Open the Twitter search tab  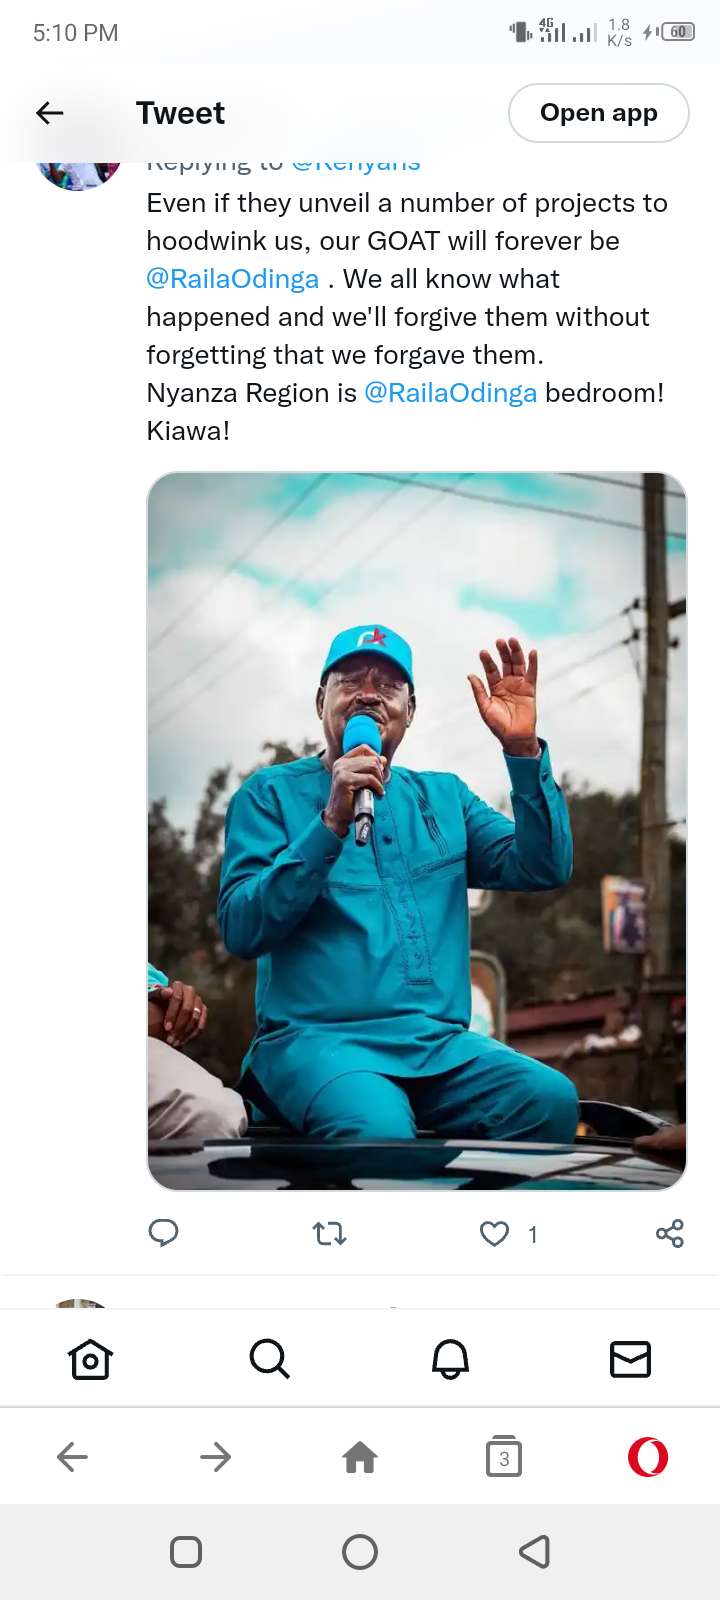270,1359
